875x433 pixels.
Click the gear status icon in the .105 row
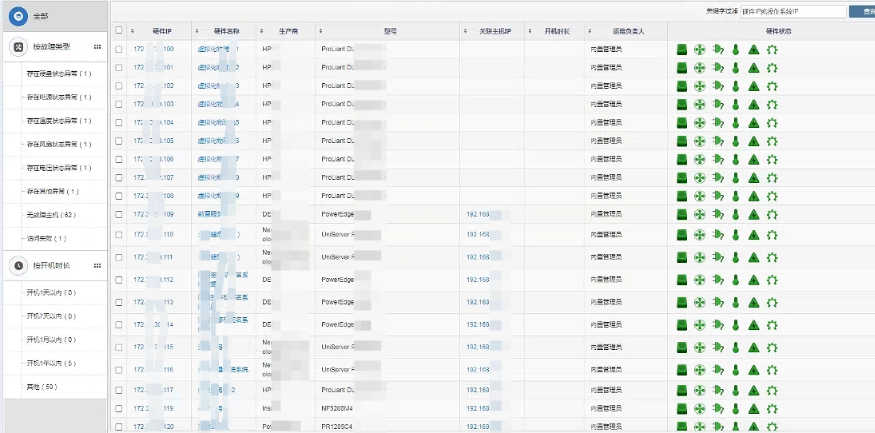point(772,141)
